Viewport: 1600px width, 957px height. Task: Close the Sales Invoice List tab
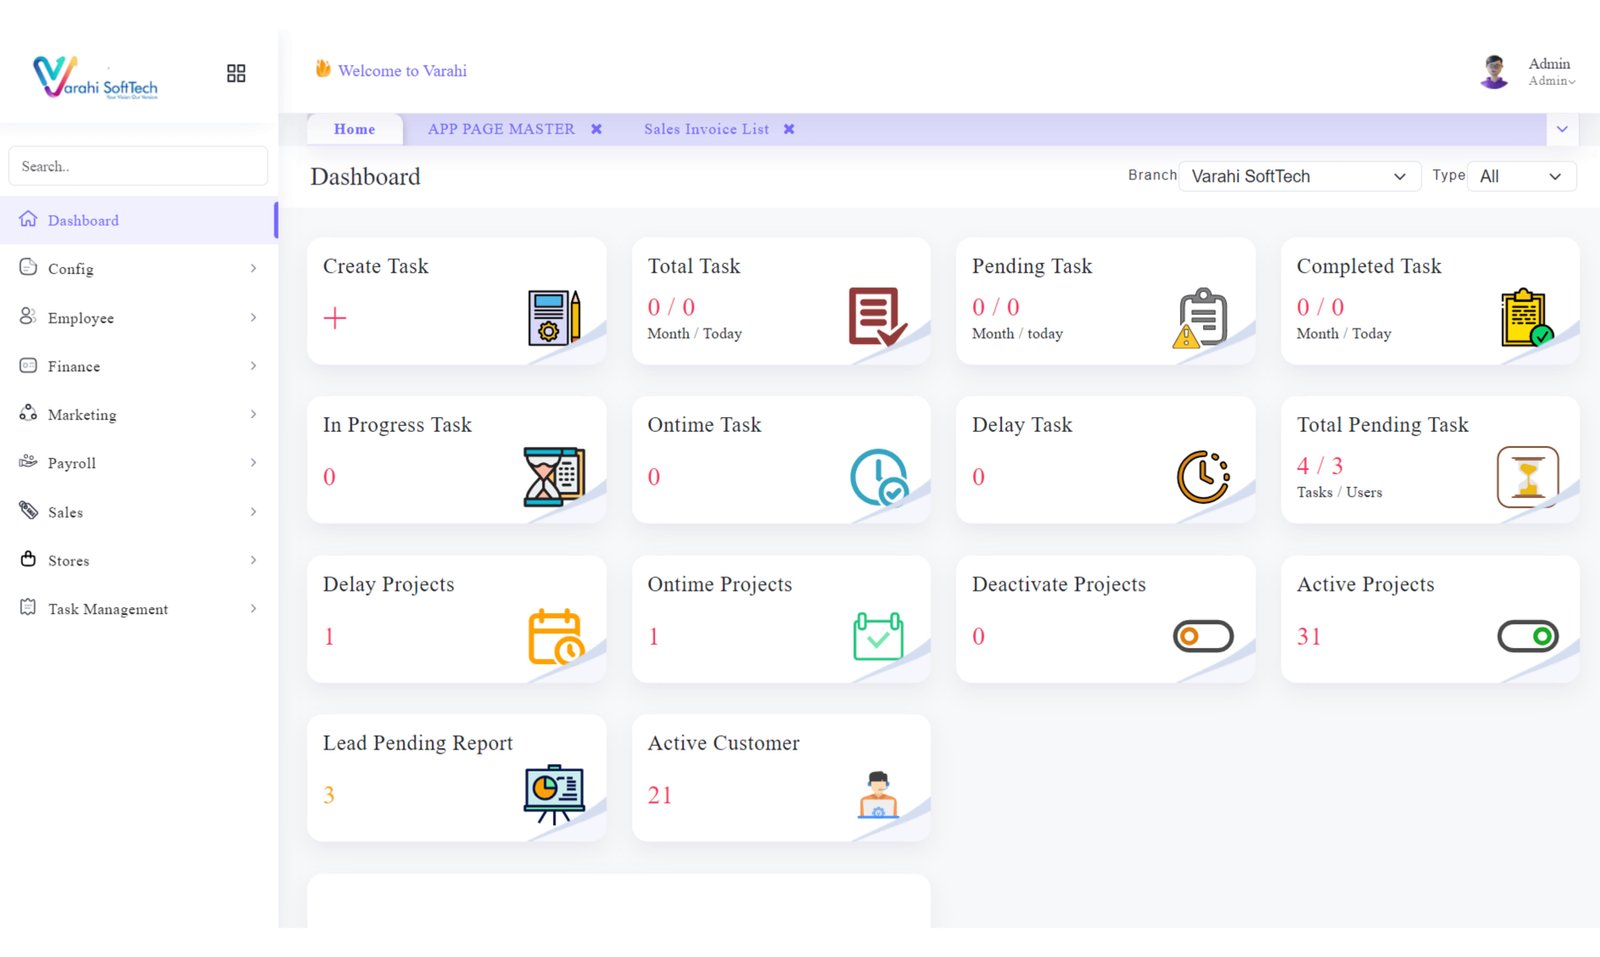point(789,129)
